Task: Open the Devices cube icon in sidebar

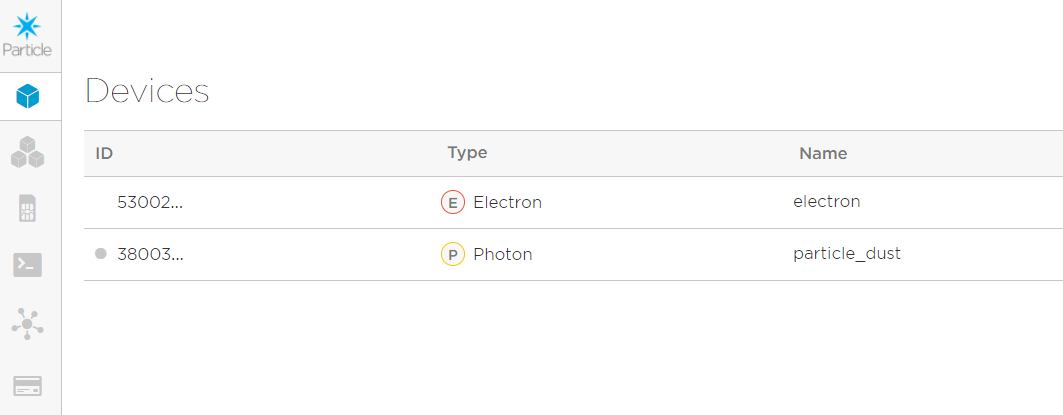Action: click(x=28, y=96)
